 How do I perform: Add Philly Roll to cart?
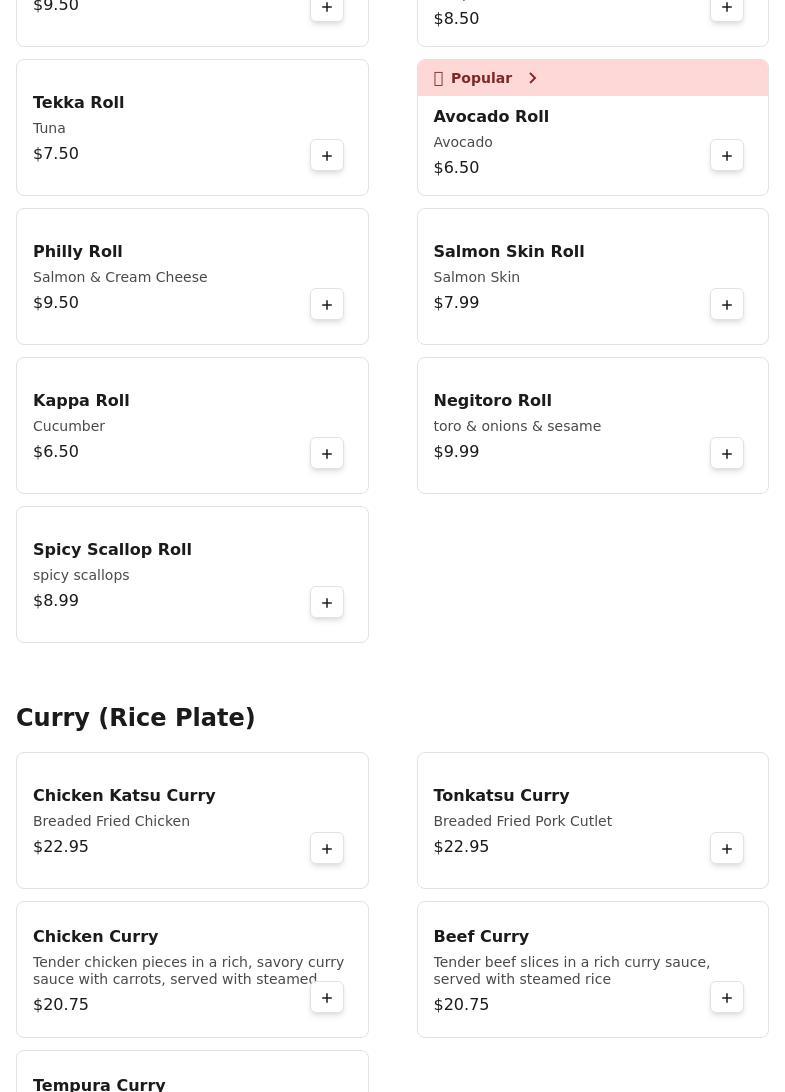tap(327, 305)
